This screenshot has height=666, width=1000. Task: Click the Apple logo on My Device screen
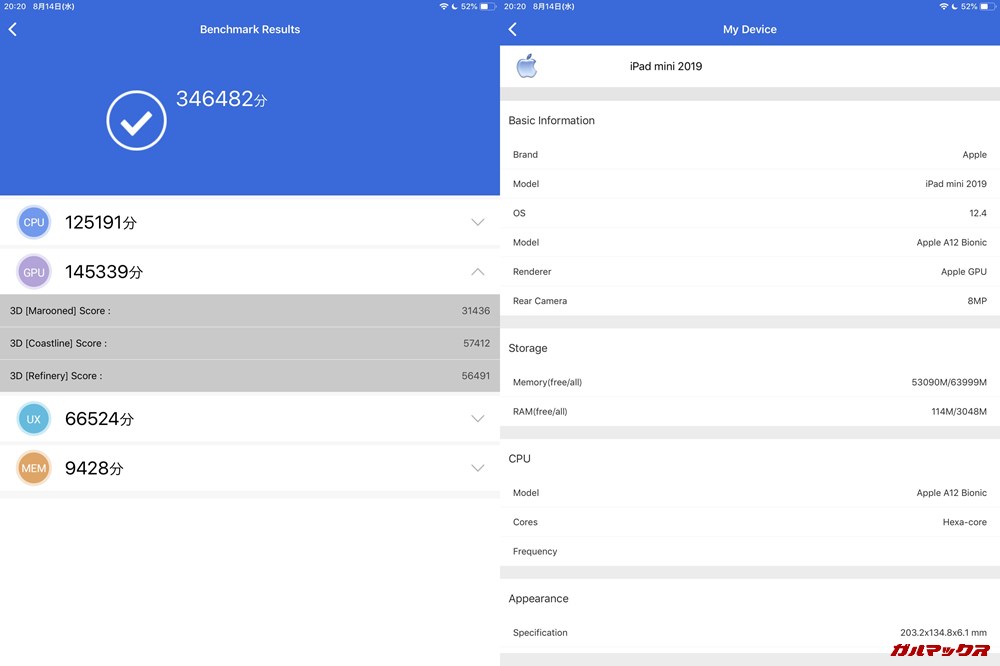click(527, 66)
